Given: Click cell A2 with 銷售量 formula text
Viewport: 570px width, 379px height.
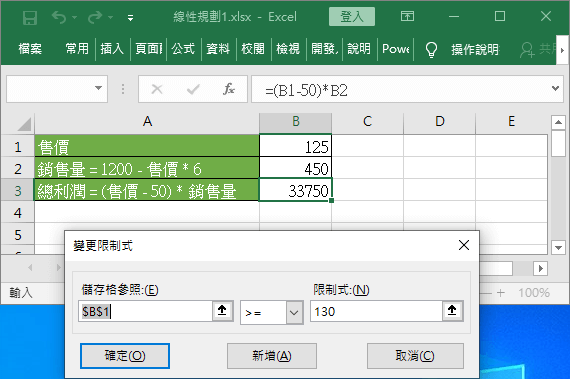Looking at the screenshot, I should pos(147,169).
